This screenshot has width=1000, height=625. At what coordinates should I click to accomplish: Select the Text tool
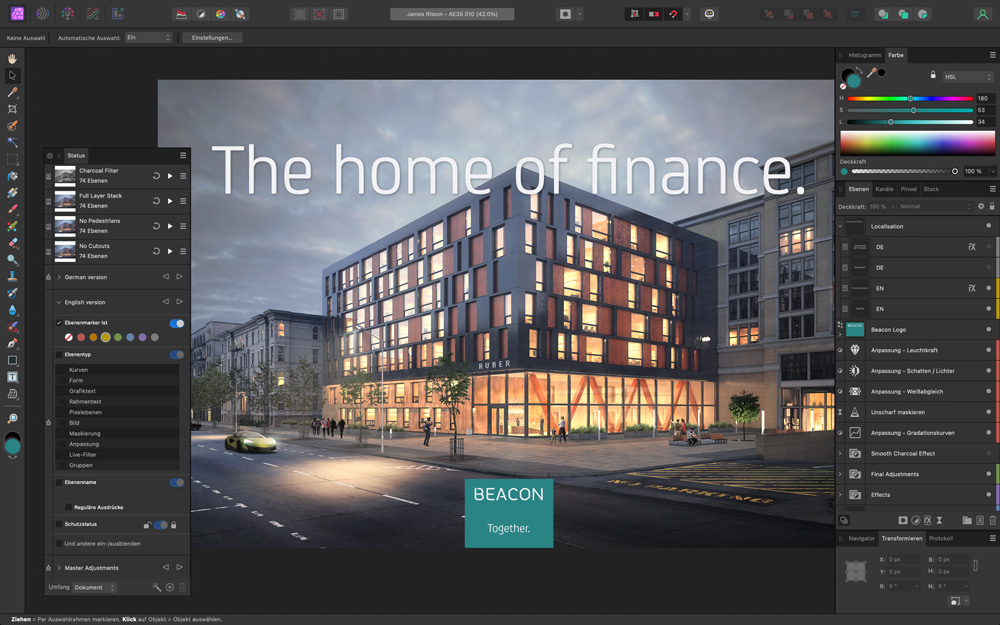coord(12,377)
